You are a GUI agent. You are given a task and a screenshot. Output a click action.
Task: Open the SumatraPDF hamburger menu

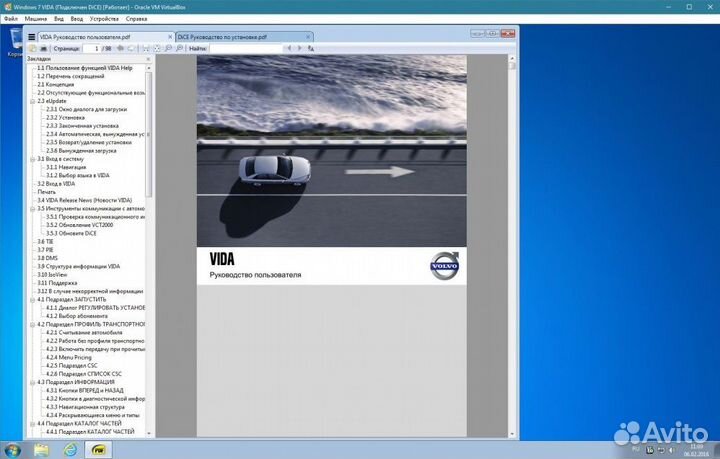click(x=31, y=36)
